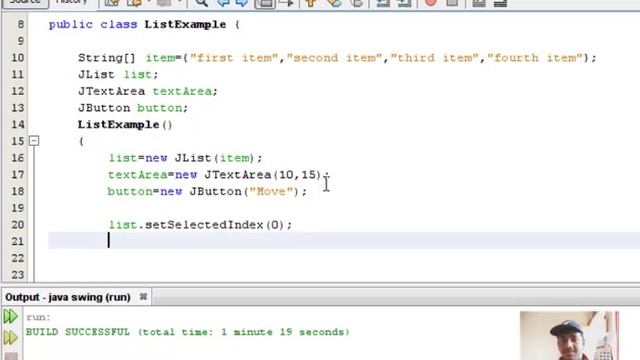Switch to the History view tab
The height and width of the screenshot is (360, 640).
(72, 2)
